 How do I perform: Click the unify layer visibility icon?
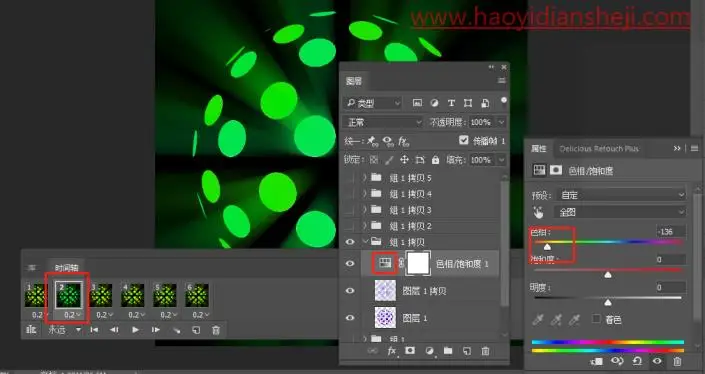(388, 142)
